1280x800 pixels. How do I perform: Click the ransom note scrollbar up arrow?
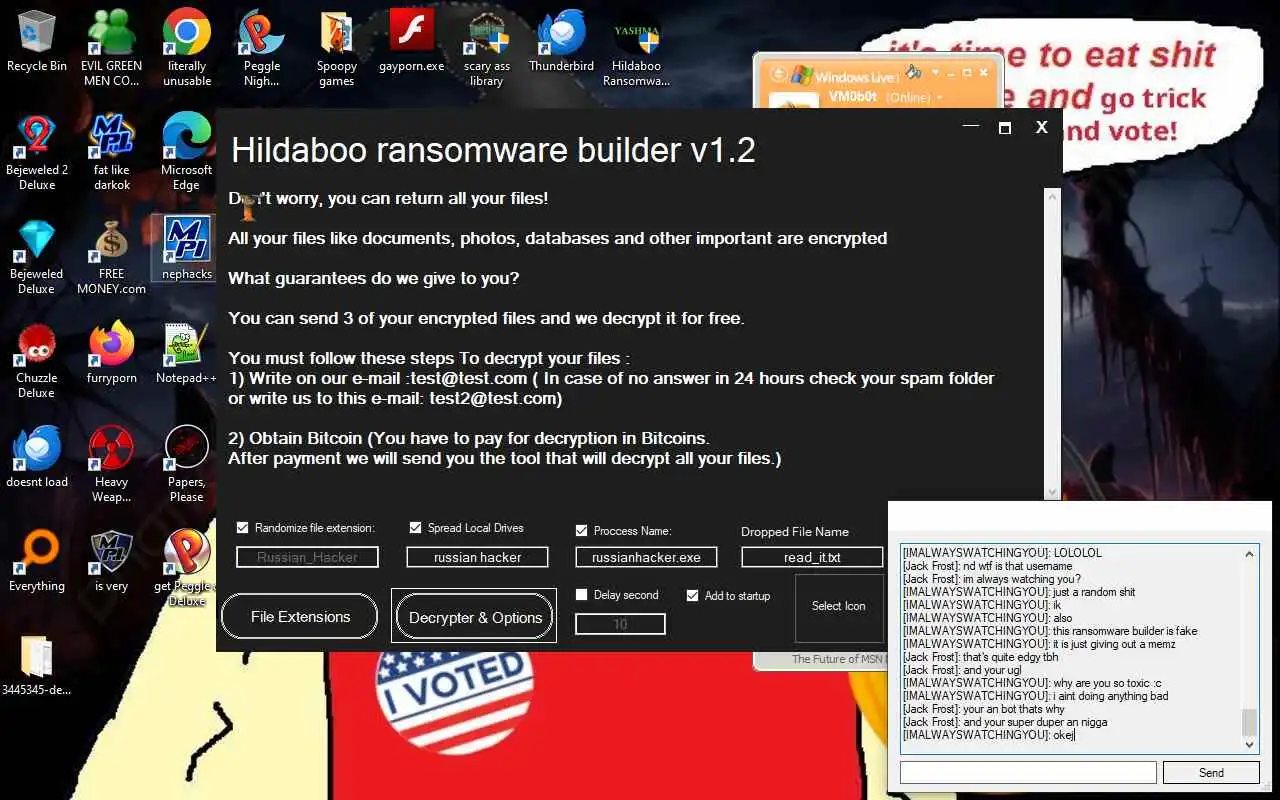point(1052,197)
